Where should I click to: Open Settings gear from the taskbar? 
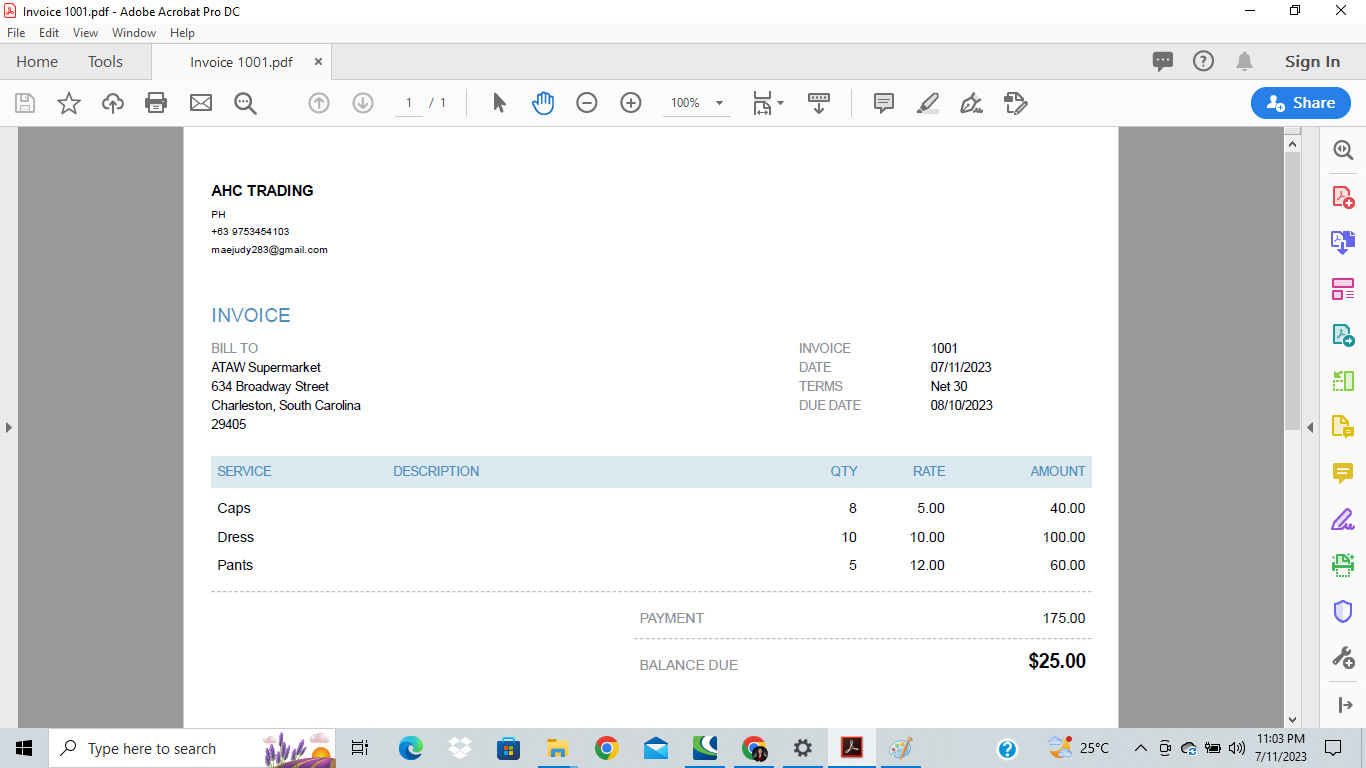coord(802,748)
